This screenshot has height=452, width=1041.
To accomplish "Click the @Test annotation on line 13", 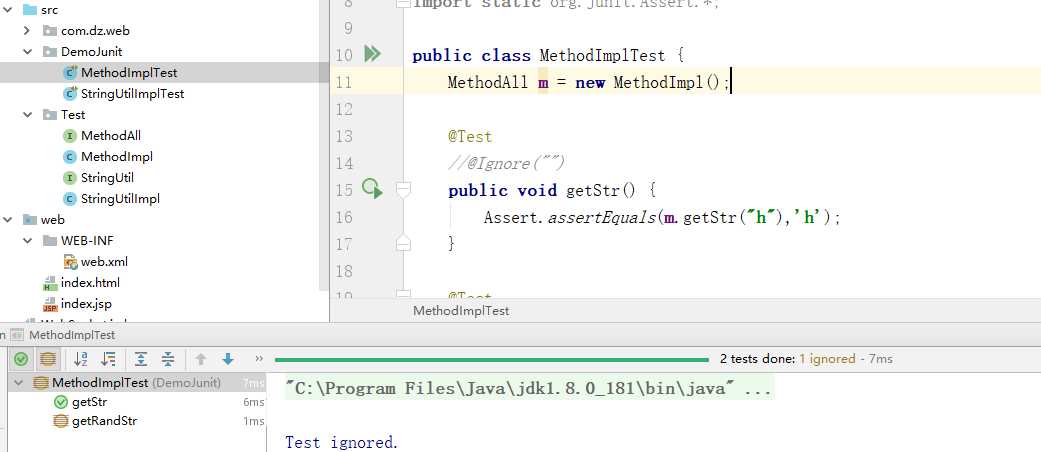I will point(470,137).
